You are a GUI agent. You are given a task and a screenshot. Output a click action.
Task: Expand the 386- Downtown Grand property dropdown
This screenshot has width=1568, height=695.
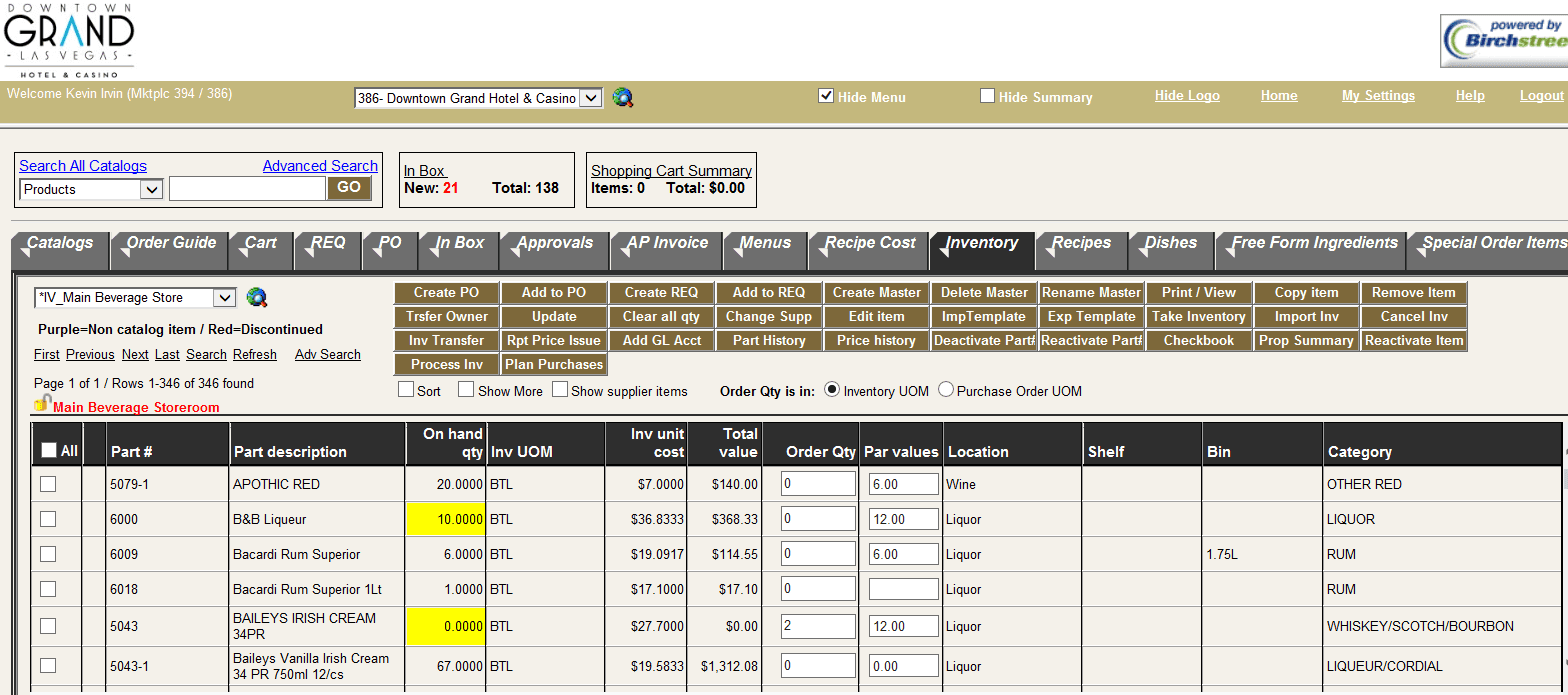tap(478, 98)
